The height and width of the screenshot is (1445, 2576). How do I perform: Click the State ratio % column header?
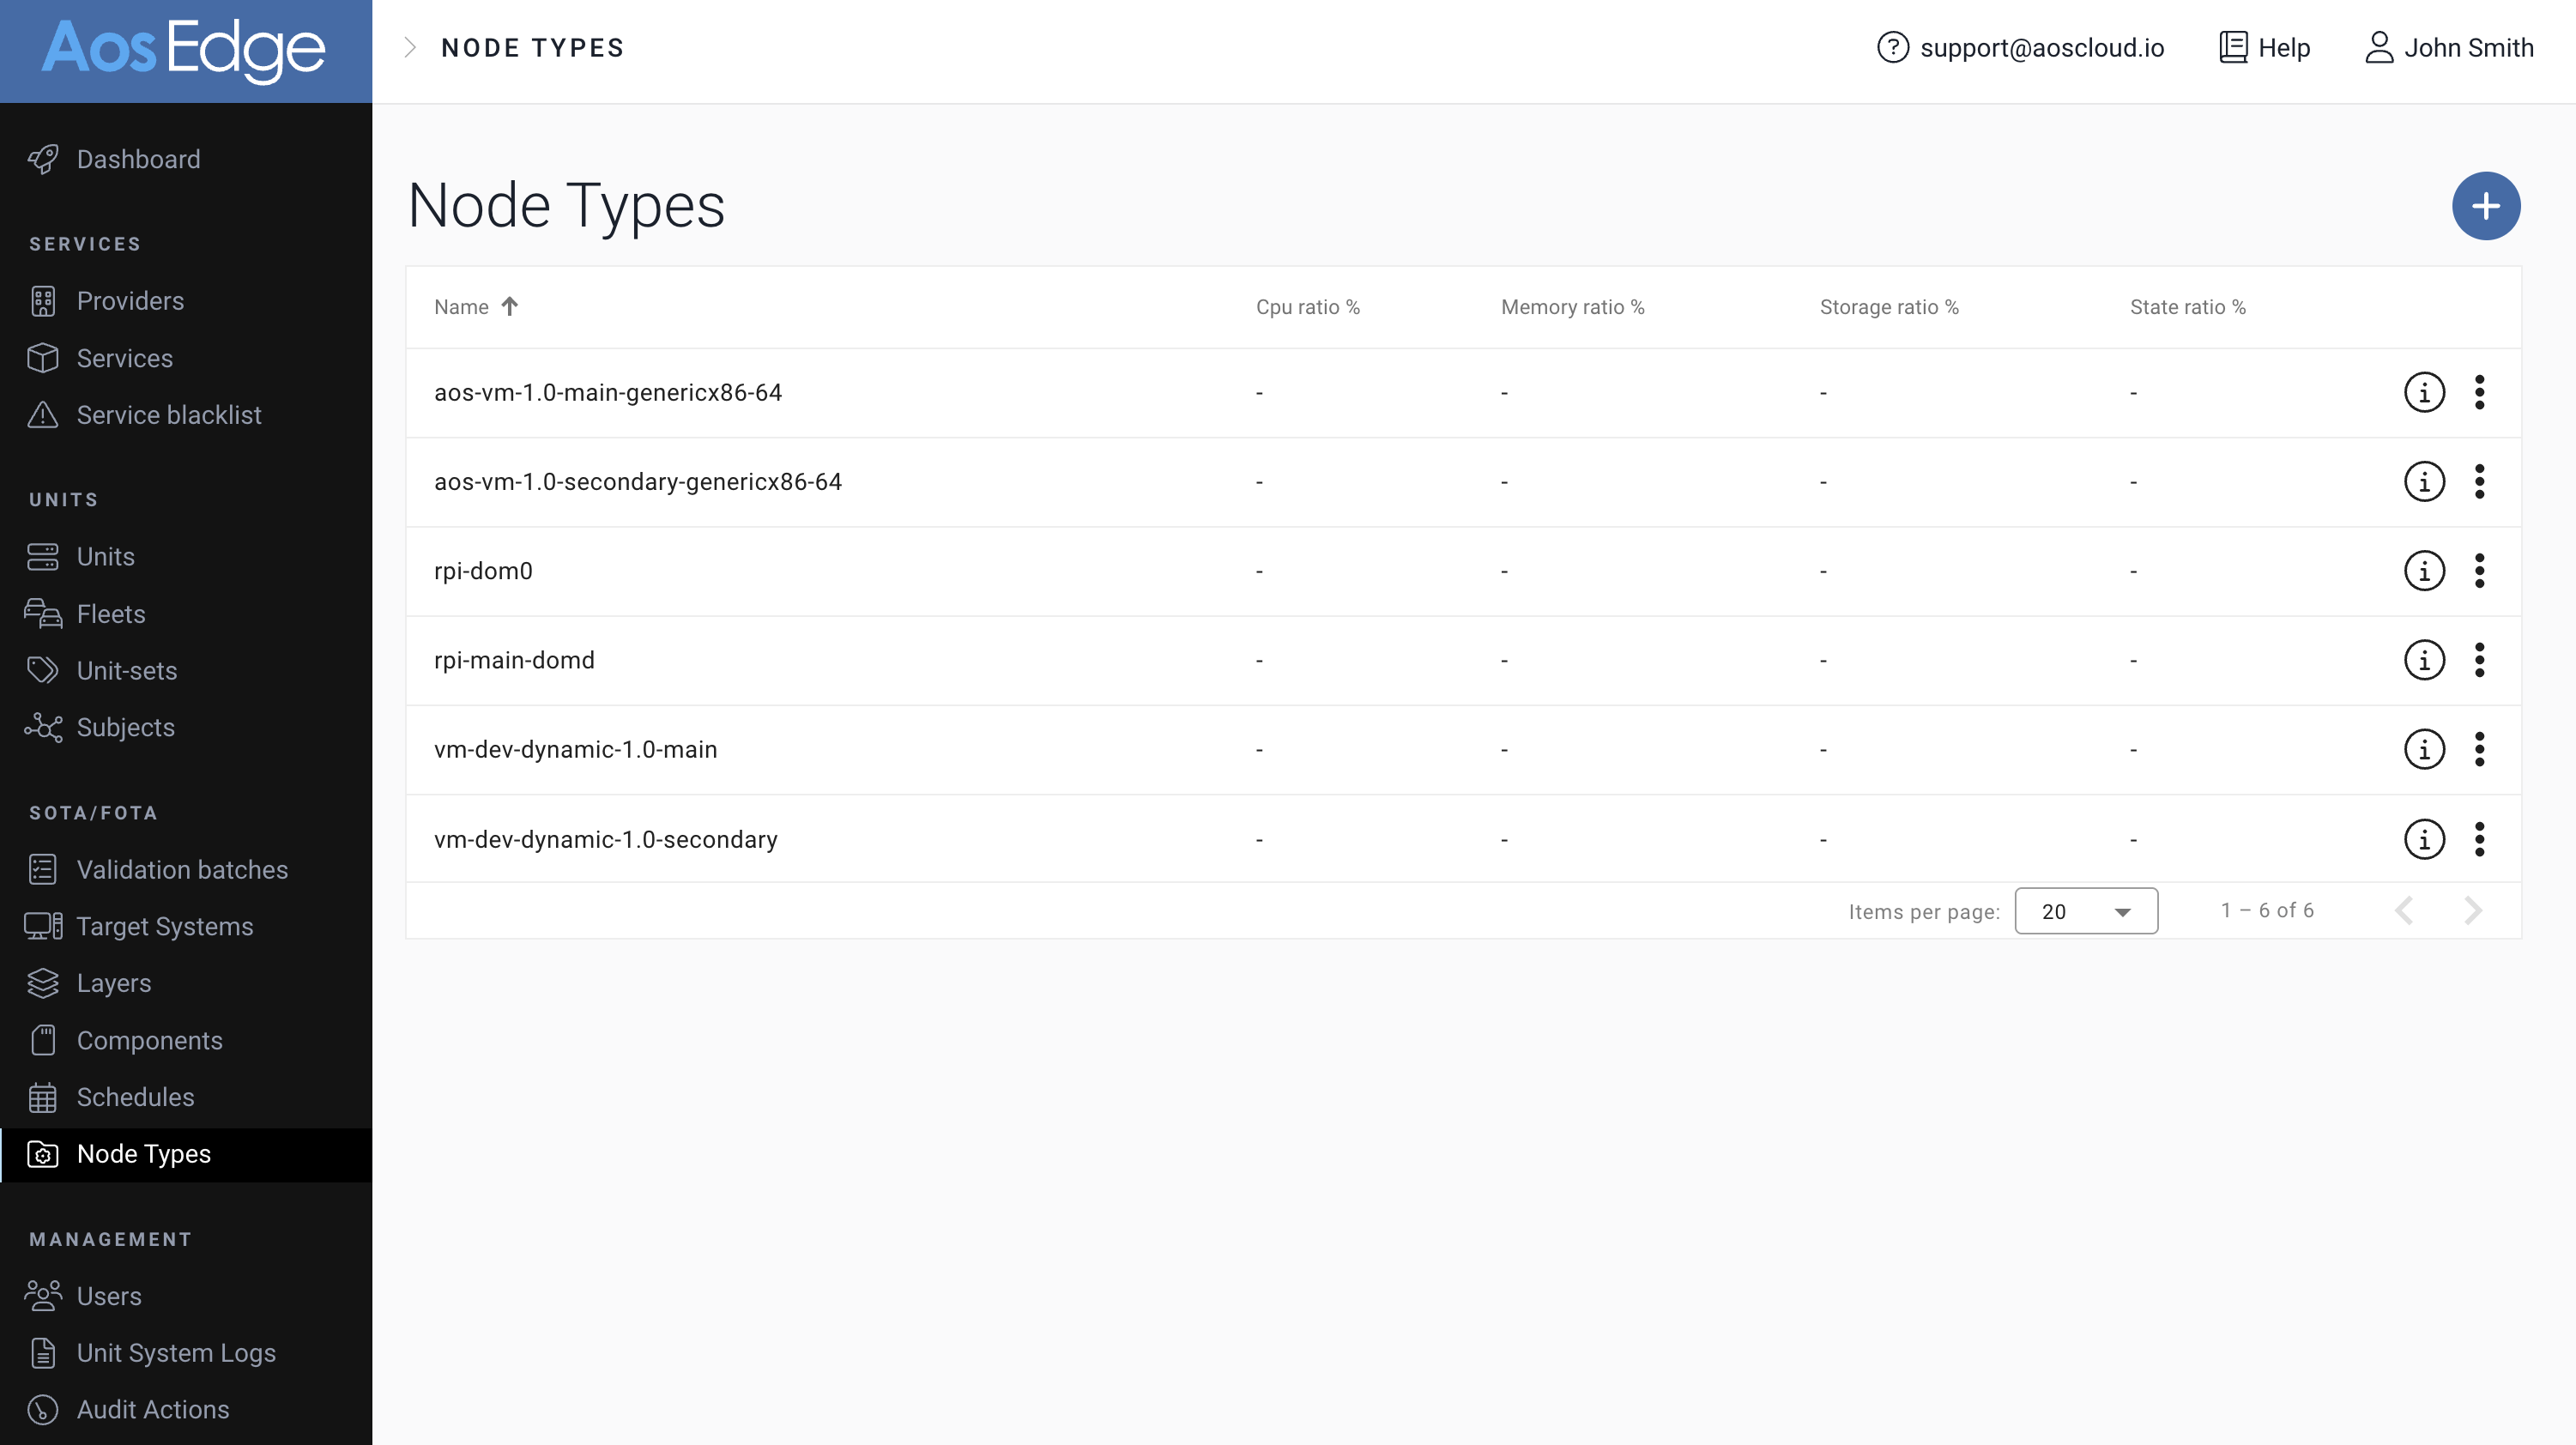(x=2188, y=307)
